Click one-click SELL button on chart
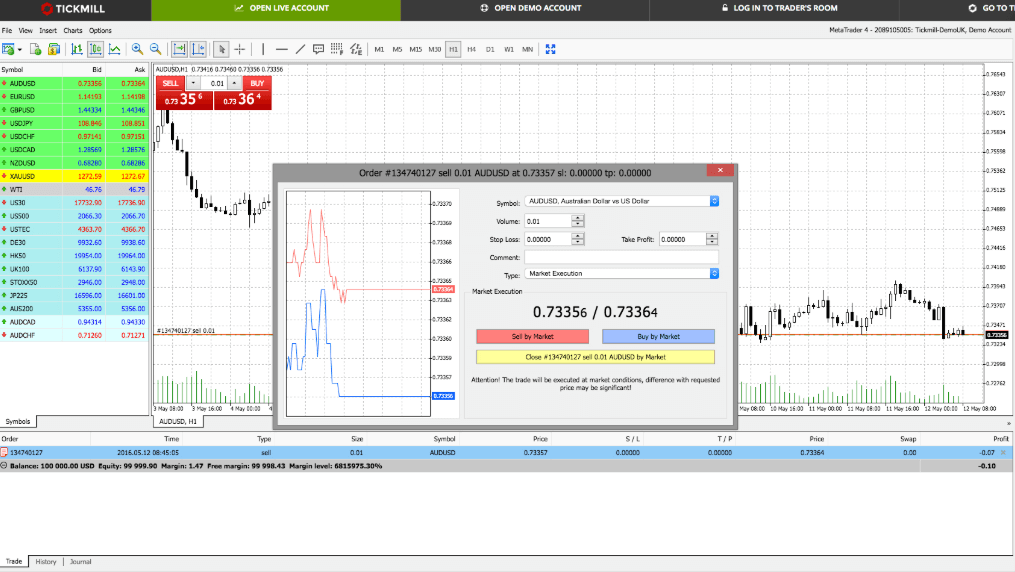1015x572 pixels. (170, 83)
